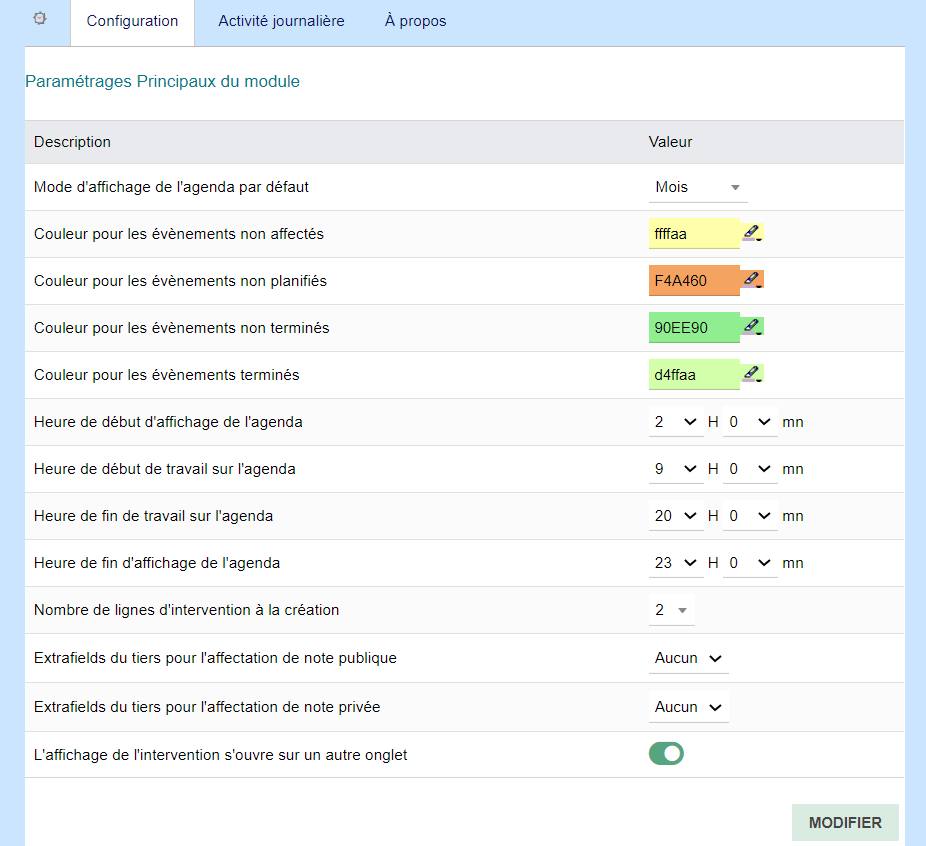Click the MODIFIER button
This screenshot has height=846, width=926.
tap(845, 823)
